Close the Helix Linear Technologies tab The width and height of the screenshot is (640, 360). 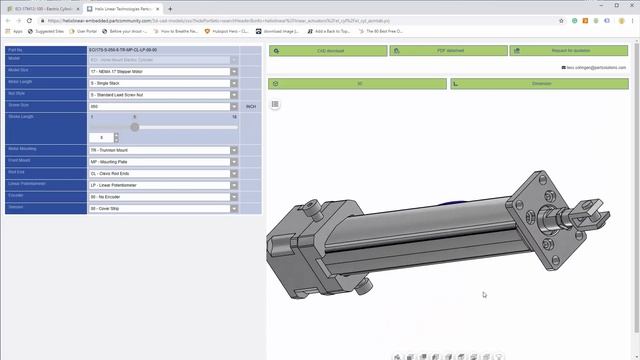coord(158,9)
